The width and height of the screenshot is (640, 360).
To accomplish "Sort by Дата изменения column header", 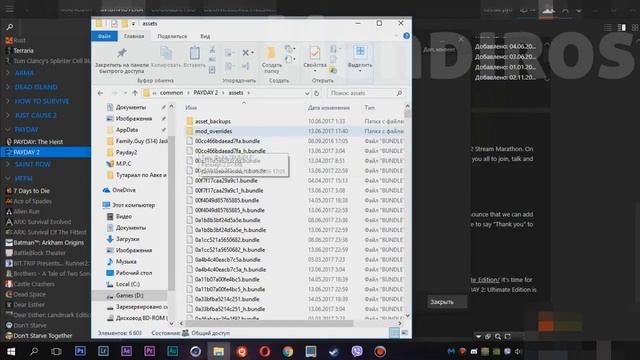I will pos(329,108).
